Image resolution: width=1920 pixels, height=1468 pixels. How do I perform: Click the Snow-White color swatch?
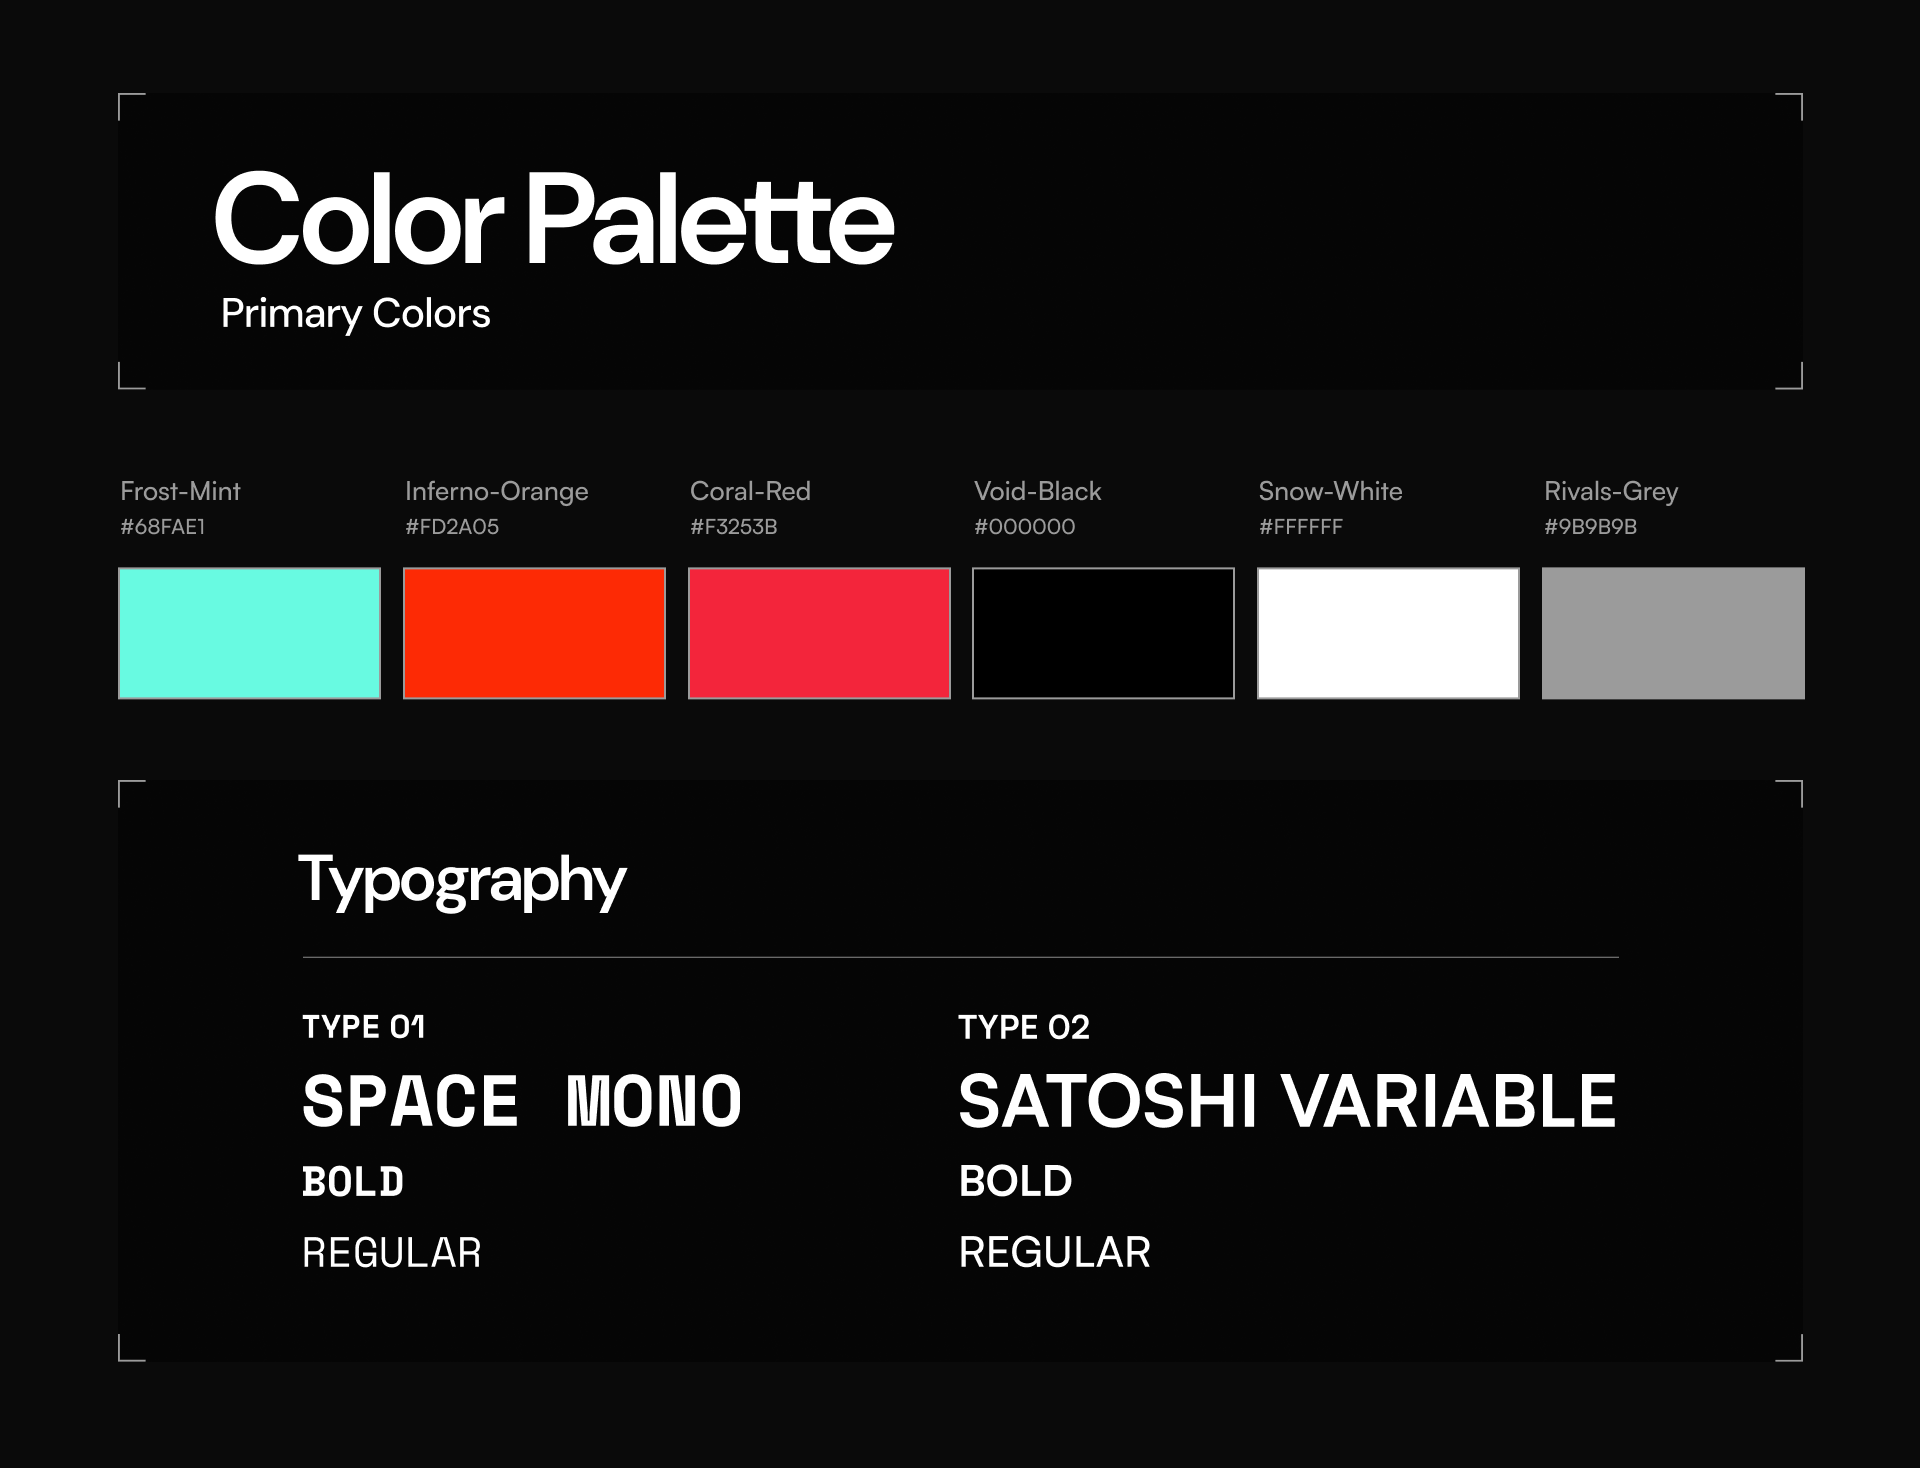pos(1388,633)
